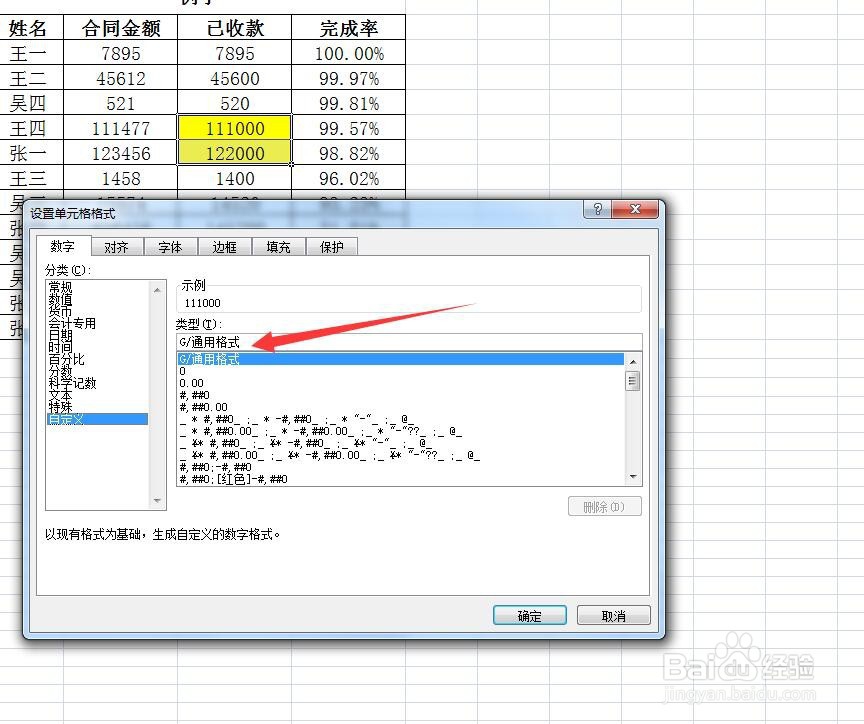Dismiss the dialog with 取消
The width and height of the screenshot is (864, 724).
(x=613, y=615)
